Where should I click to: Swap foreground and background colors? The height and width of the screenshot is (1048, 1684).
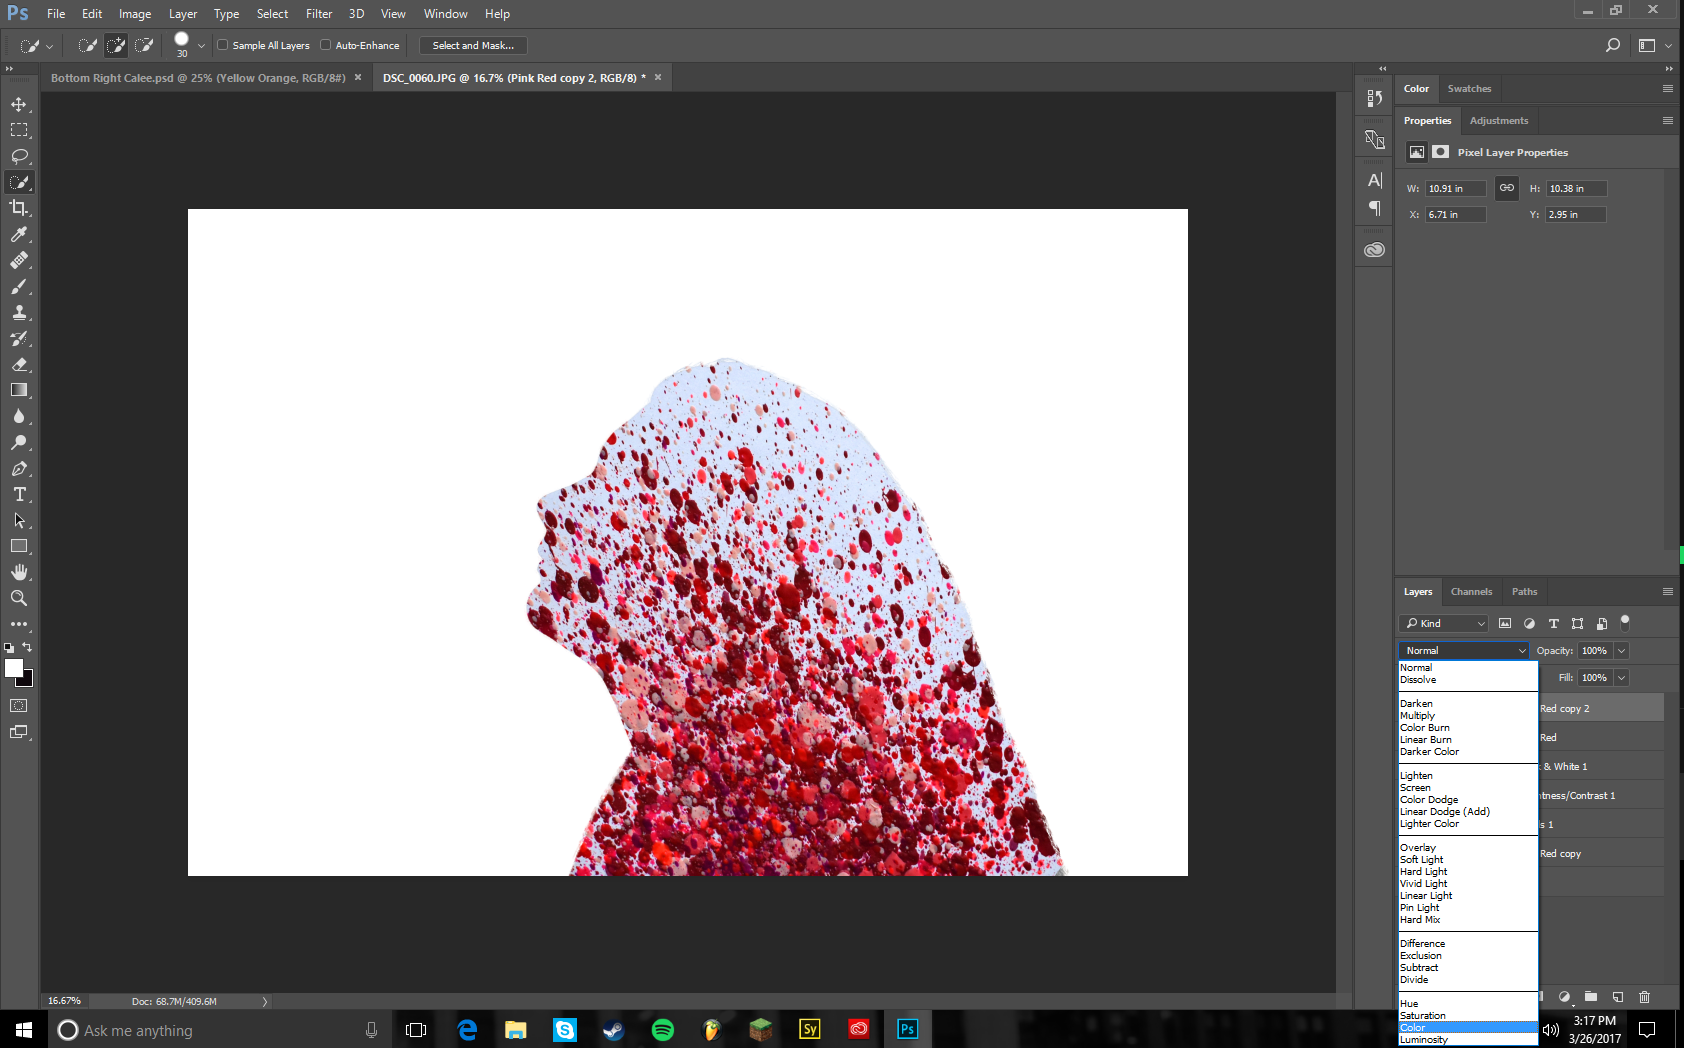(x=27, y=647)
